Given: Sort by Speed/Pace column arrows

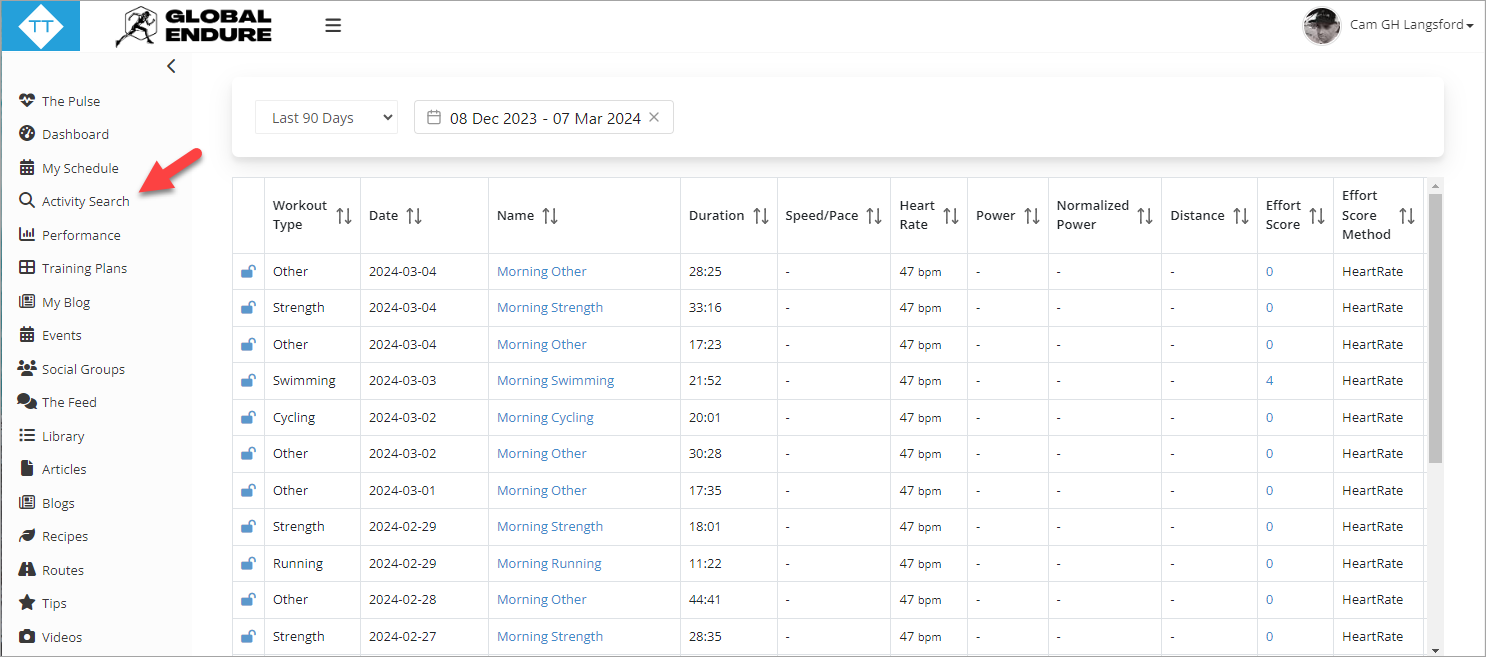Looking at the screenshot, I should [x=874, y=215].
